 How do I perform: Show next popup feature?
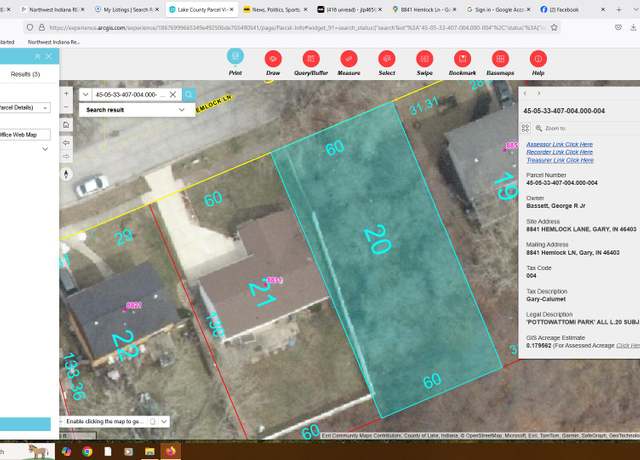point(539,93)
